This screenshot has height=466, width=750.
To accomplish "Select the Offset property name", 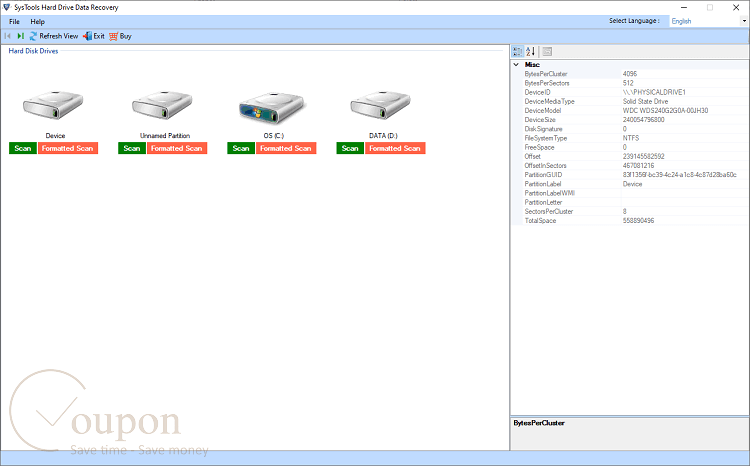I will 532,156.
